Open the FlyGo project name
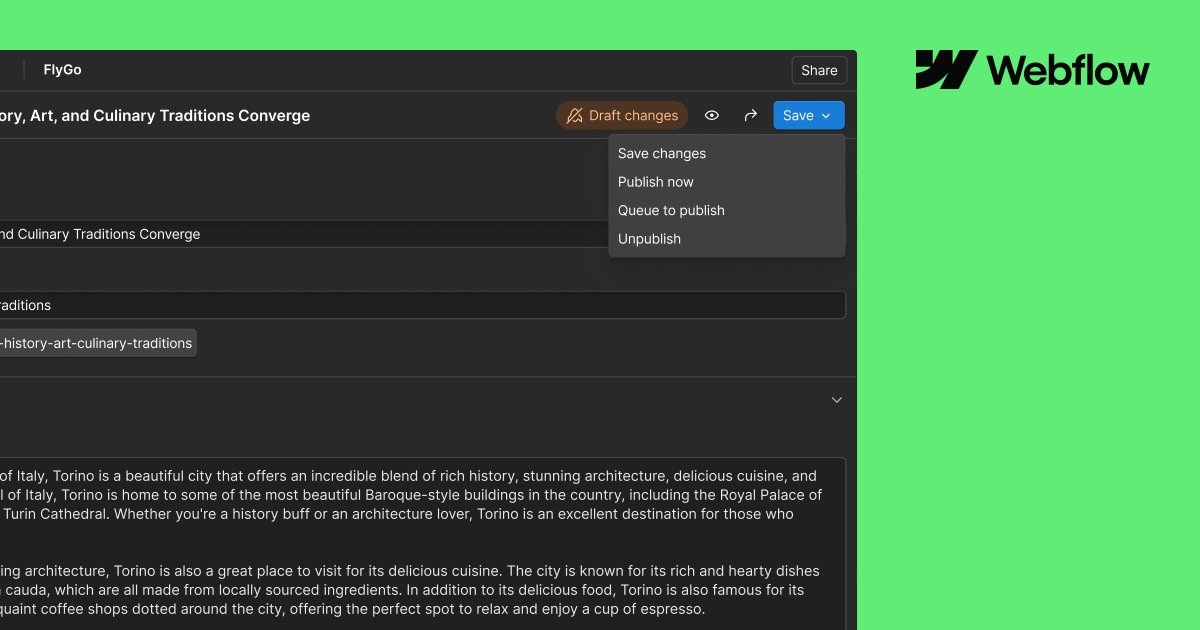This screenshot has width=1200, height=630. (61, 70)
